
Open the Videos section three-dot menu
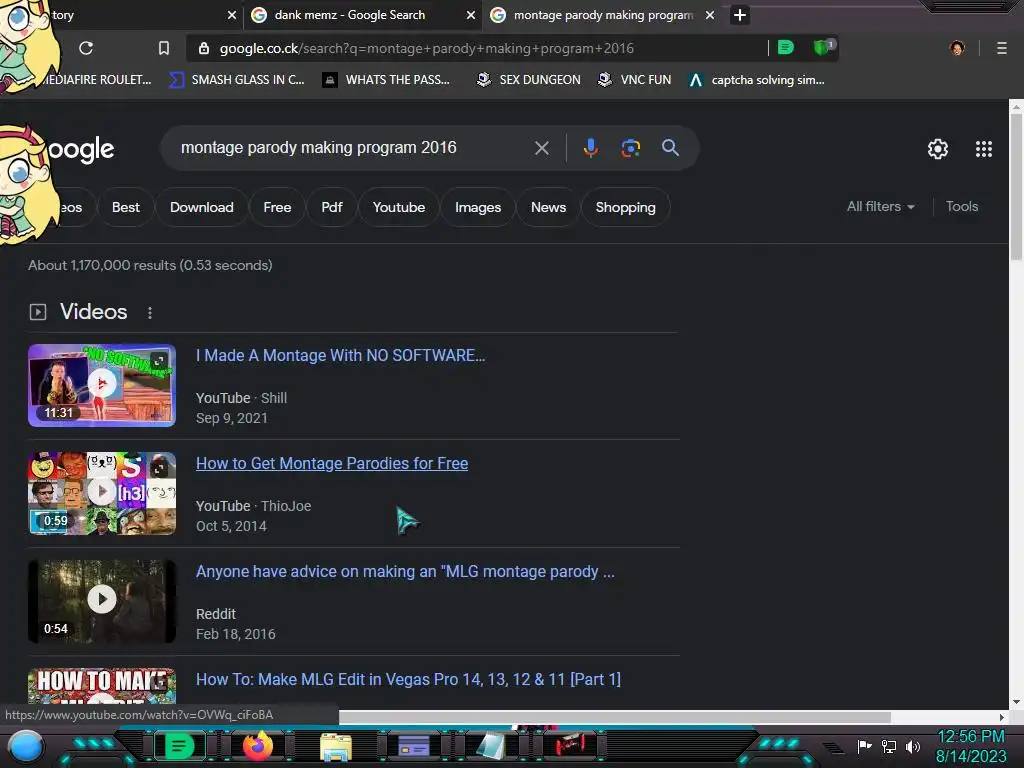(x=150, y=313)
